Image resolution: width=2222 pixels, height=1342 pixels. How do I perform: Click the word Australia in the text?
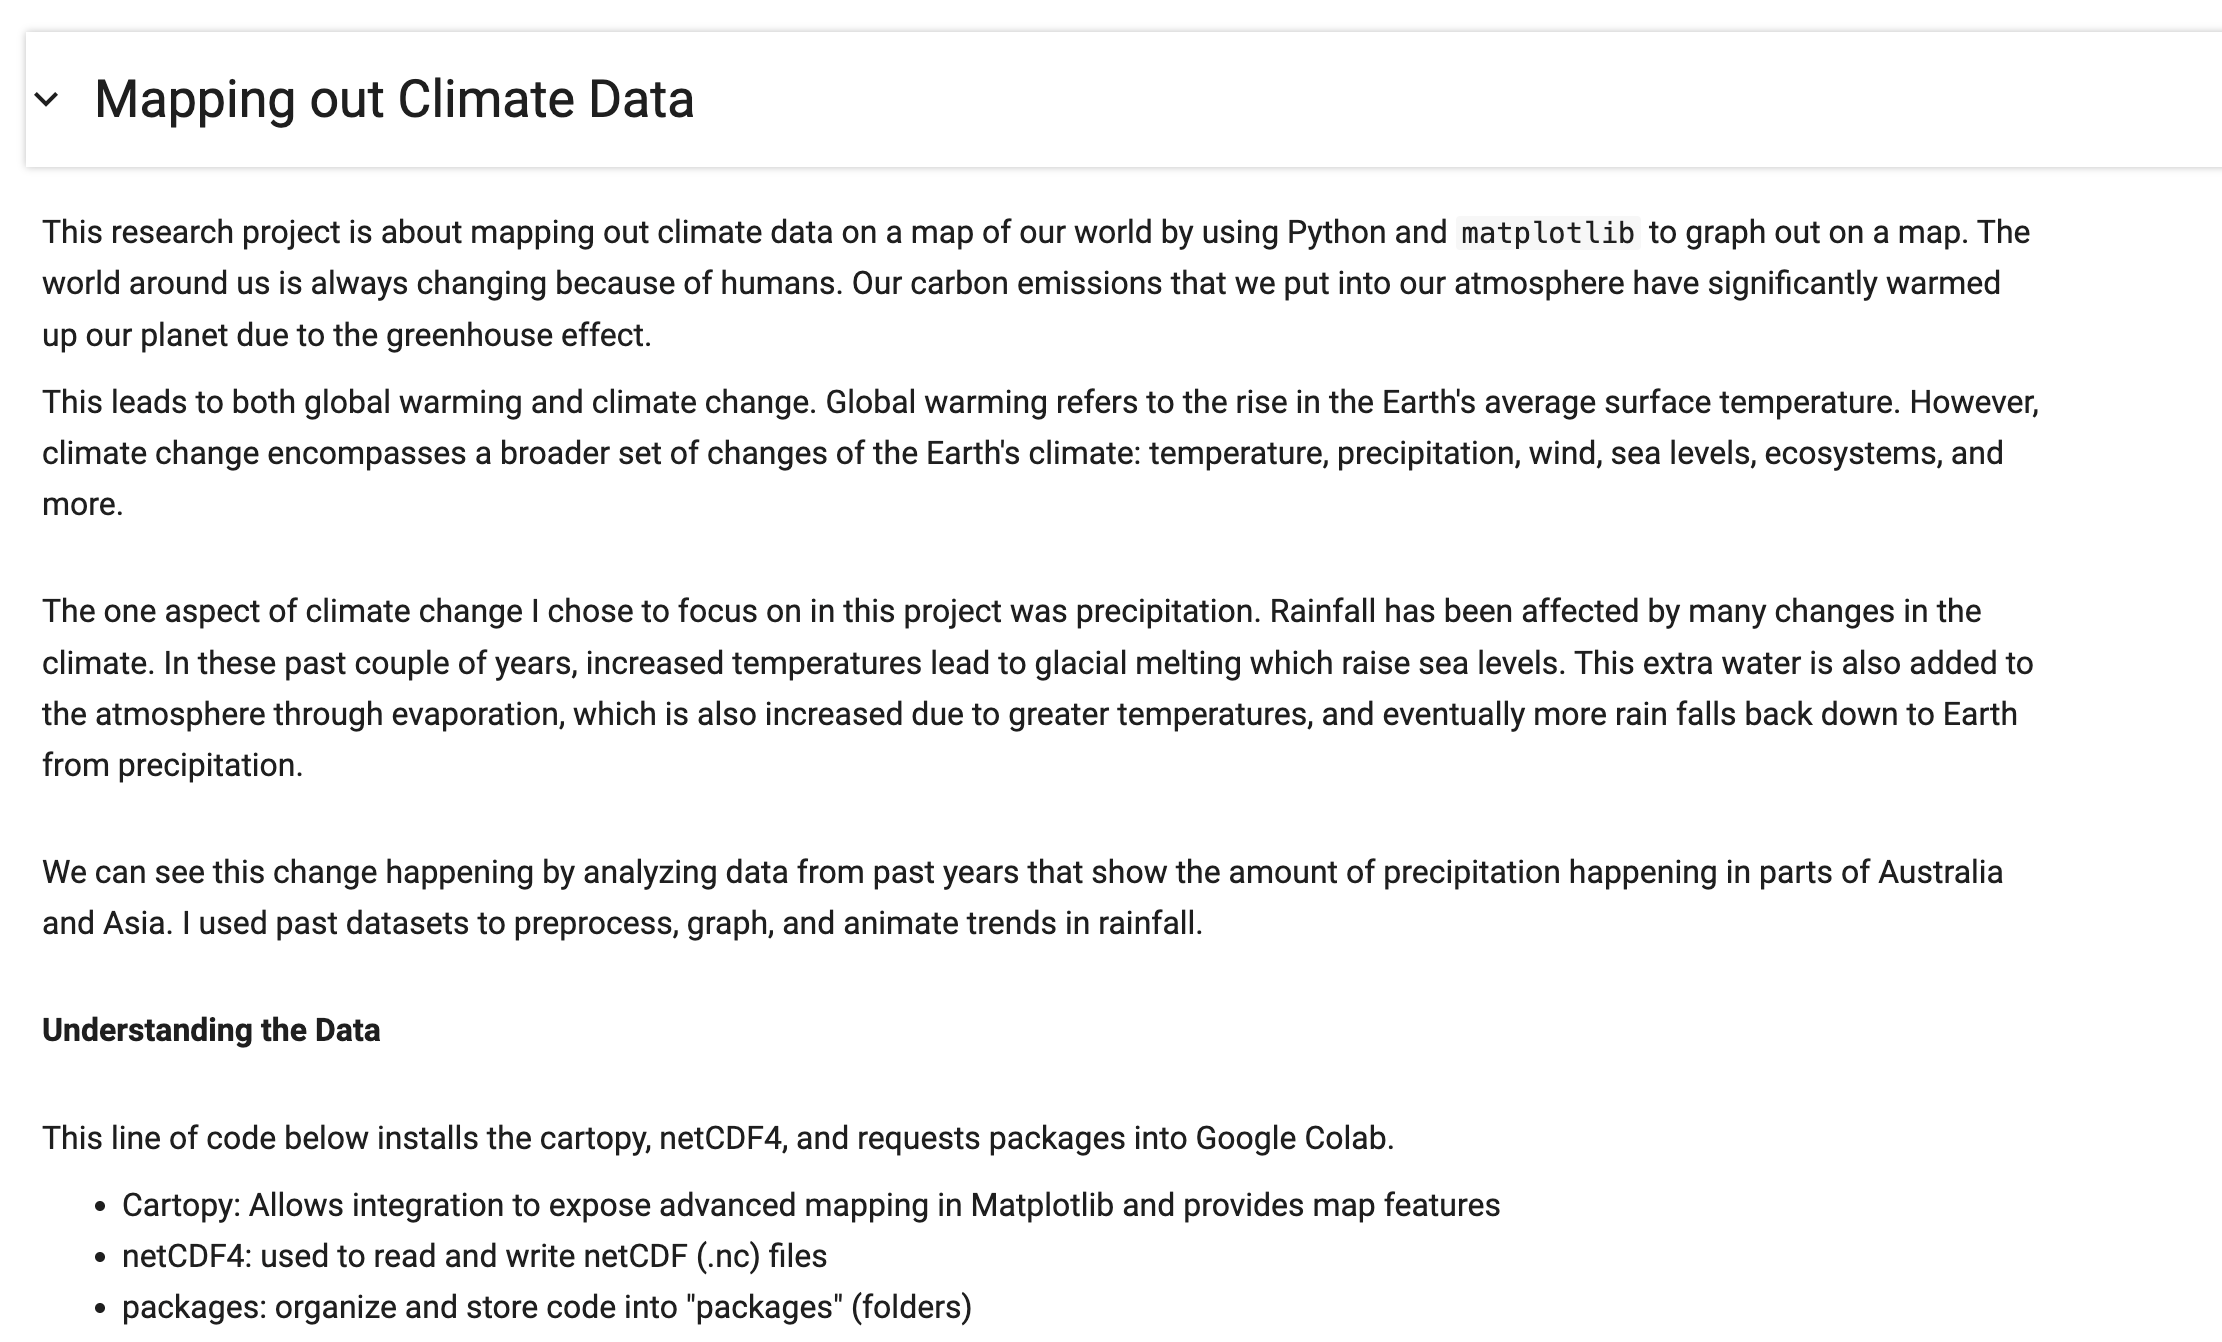1940,872
